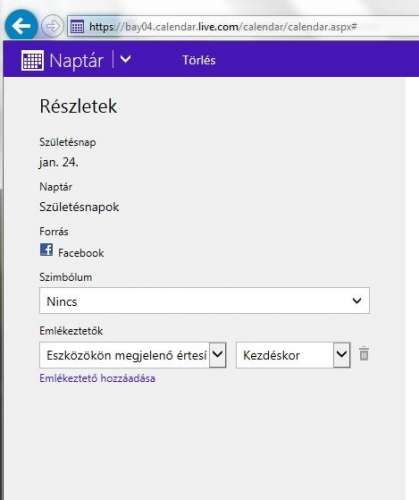419x500 pixels.
Task: Click the arrow button of the Kezdéskor combo box
Action: click(x=342, y=355)
